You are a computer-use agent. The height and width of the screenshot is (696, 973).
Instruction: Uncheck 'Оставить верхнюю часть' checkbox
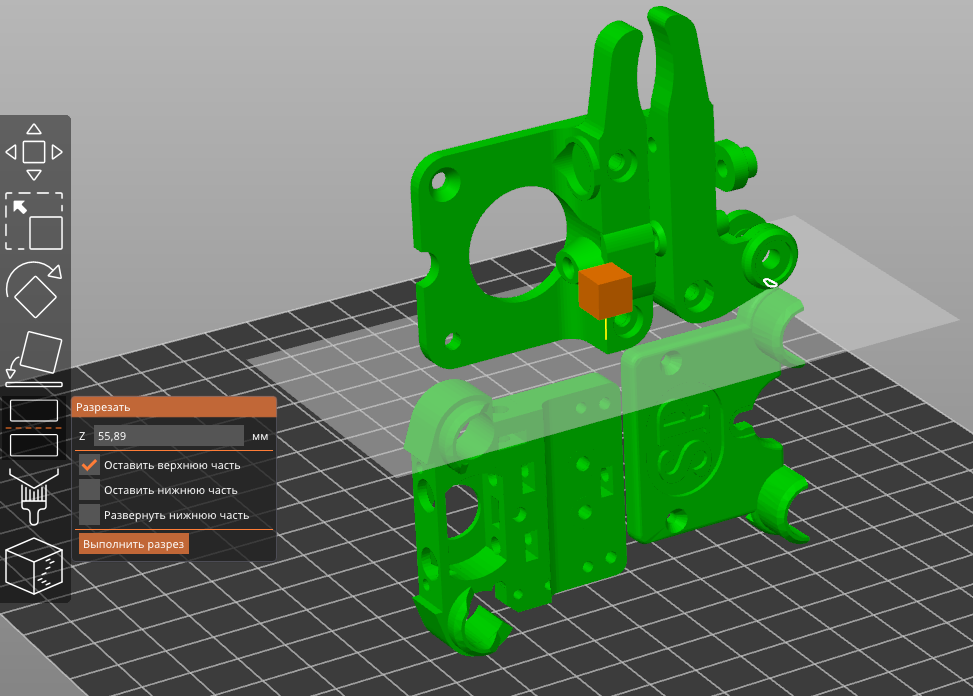coord(90,465)
